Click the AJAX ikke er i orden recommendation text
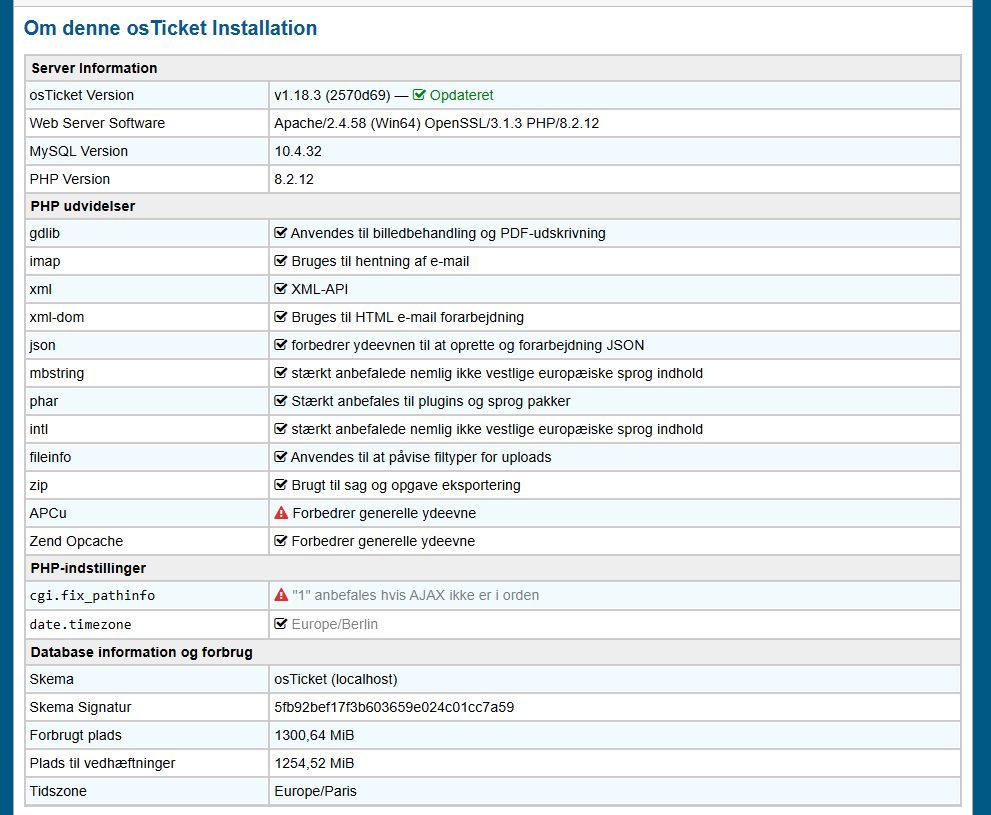The width and height of the screenshot is (991, 815). tap(416, 595)
